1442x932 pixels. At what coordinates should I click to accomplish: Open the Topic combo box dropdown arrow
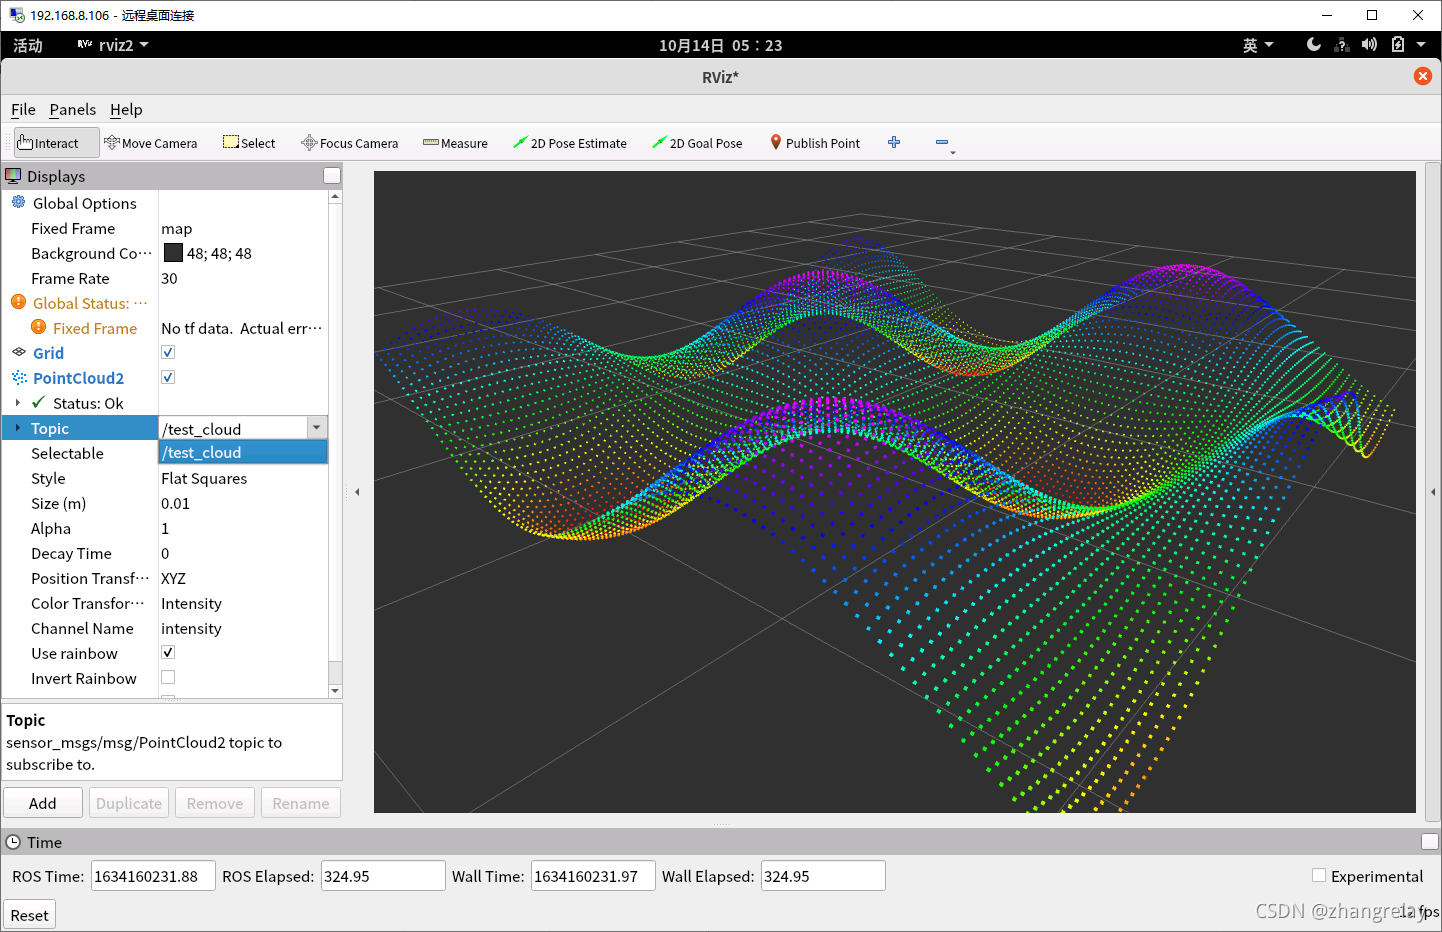(x=317, y=428)
